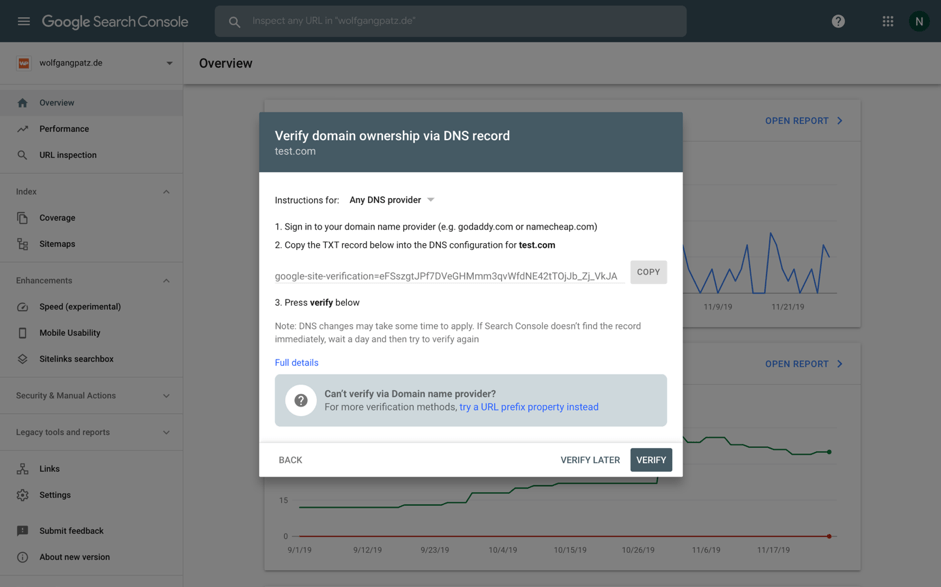Expand Security & Manual Actions section
This screenshot has height=587, width=941.
click(166, 396)
